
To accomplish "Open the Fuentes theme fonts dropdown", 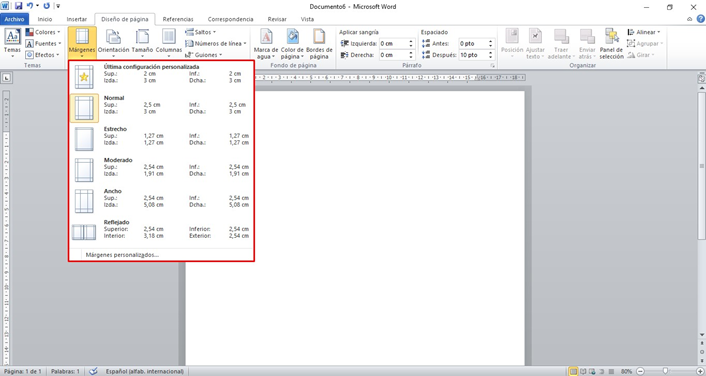I will (x=43, y=44).
